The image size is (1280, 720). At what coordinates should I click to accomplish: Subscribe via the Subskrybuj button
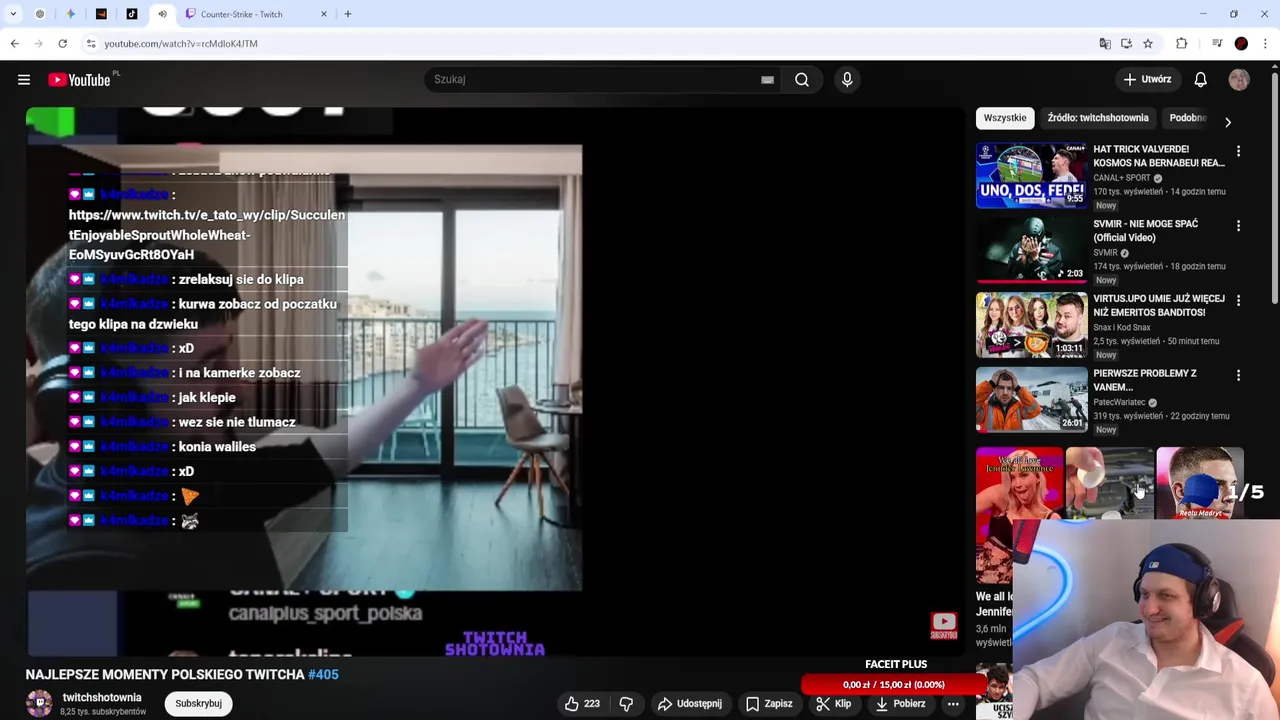click(198, 704)
